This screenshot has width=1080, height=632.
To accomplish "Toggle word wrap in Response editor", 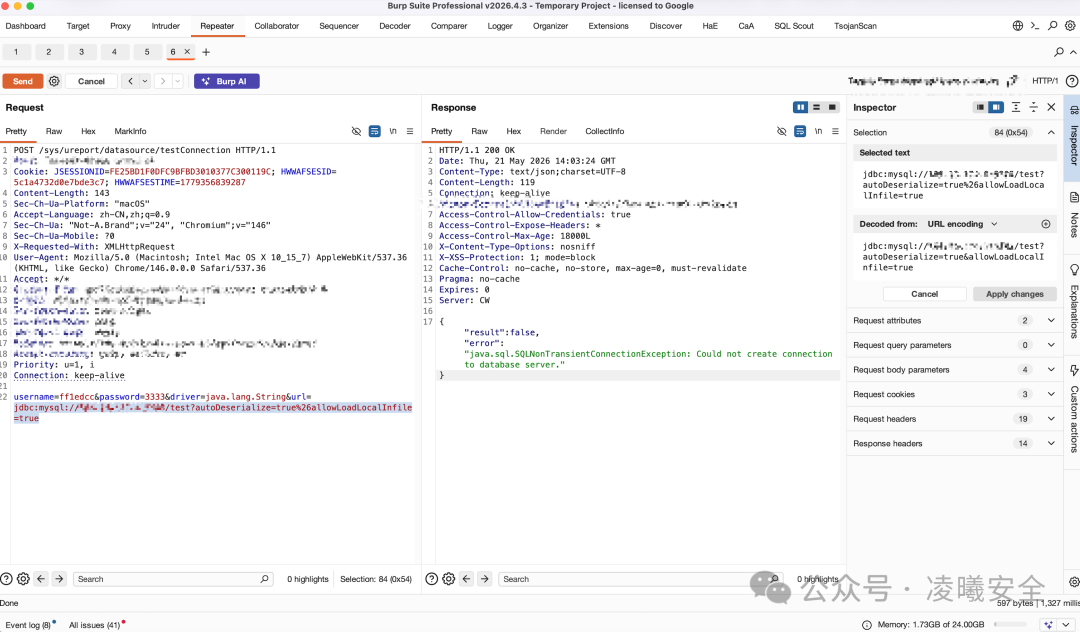I will [x=800, y=131].
